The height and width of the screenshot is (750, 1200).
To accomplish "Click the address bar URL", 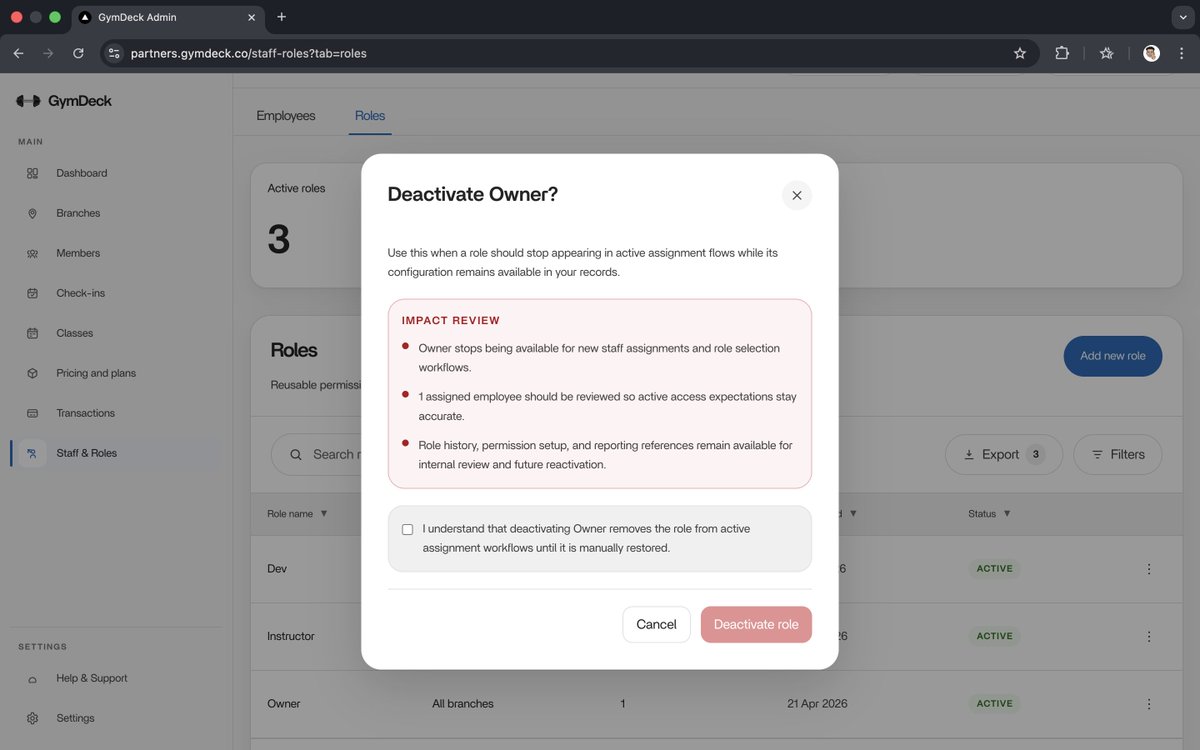I will pyautogui.click(x=249, y=53).
